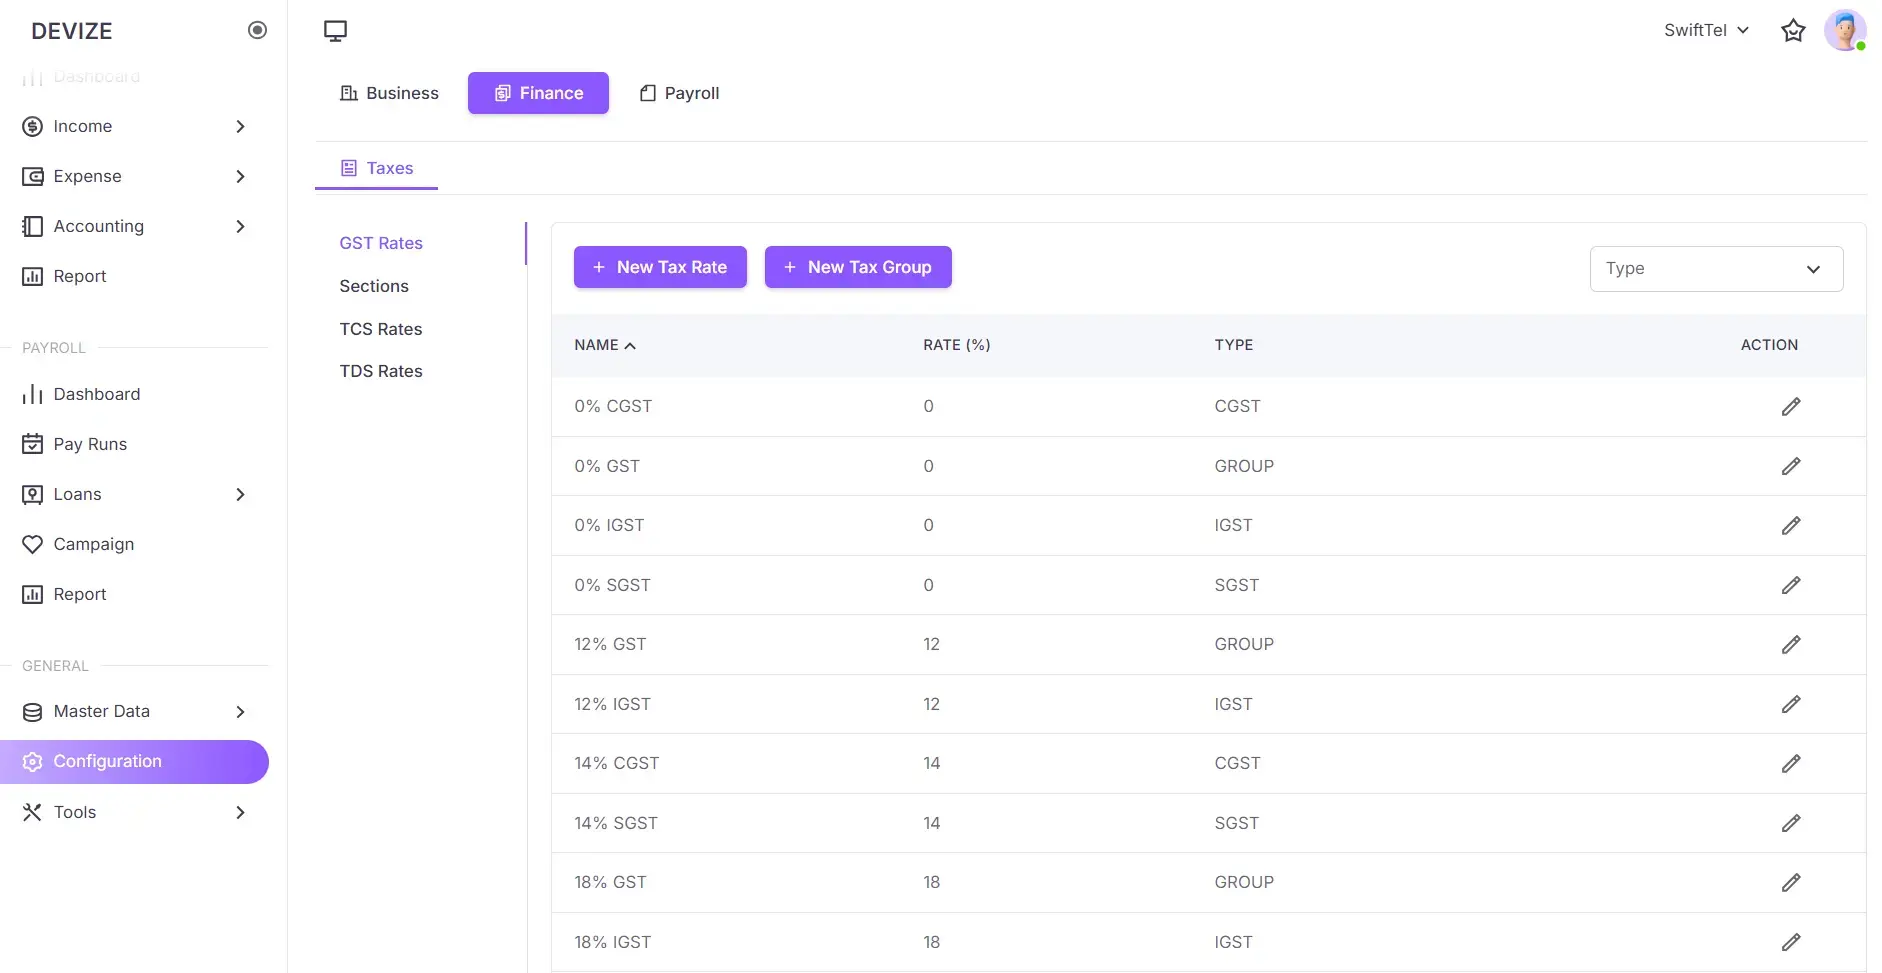
Task: Open the Type filter dropdown
Action: click(x=1716, y=268)
